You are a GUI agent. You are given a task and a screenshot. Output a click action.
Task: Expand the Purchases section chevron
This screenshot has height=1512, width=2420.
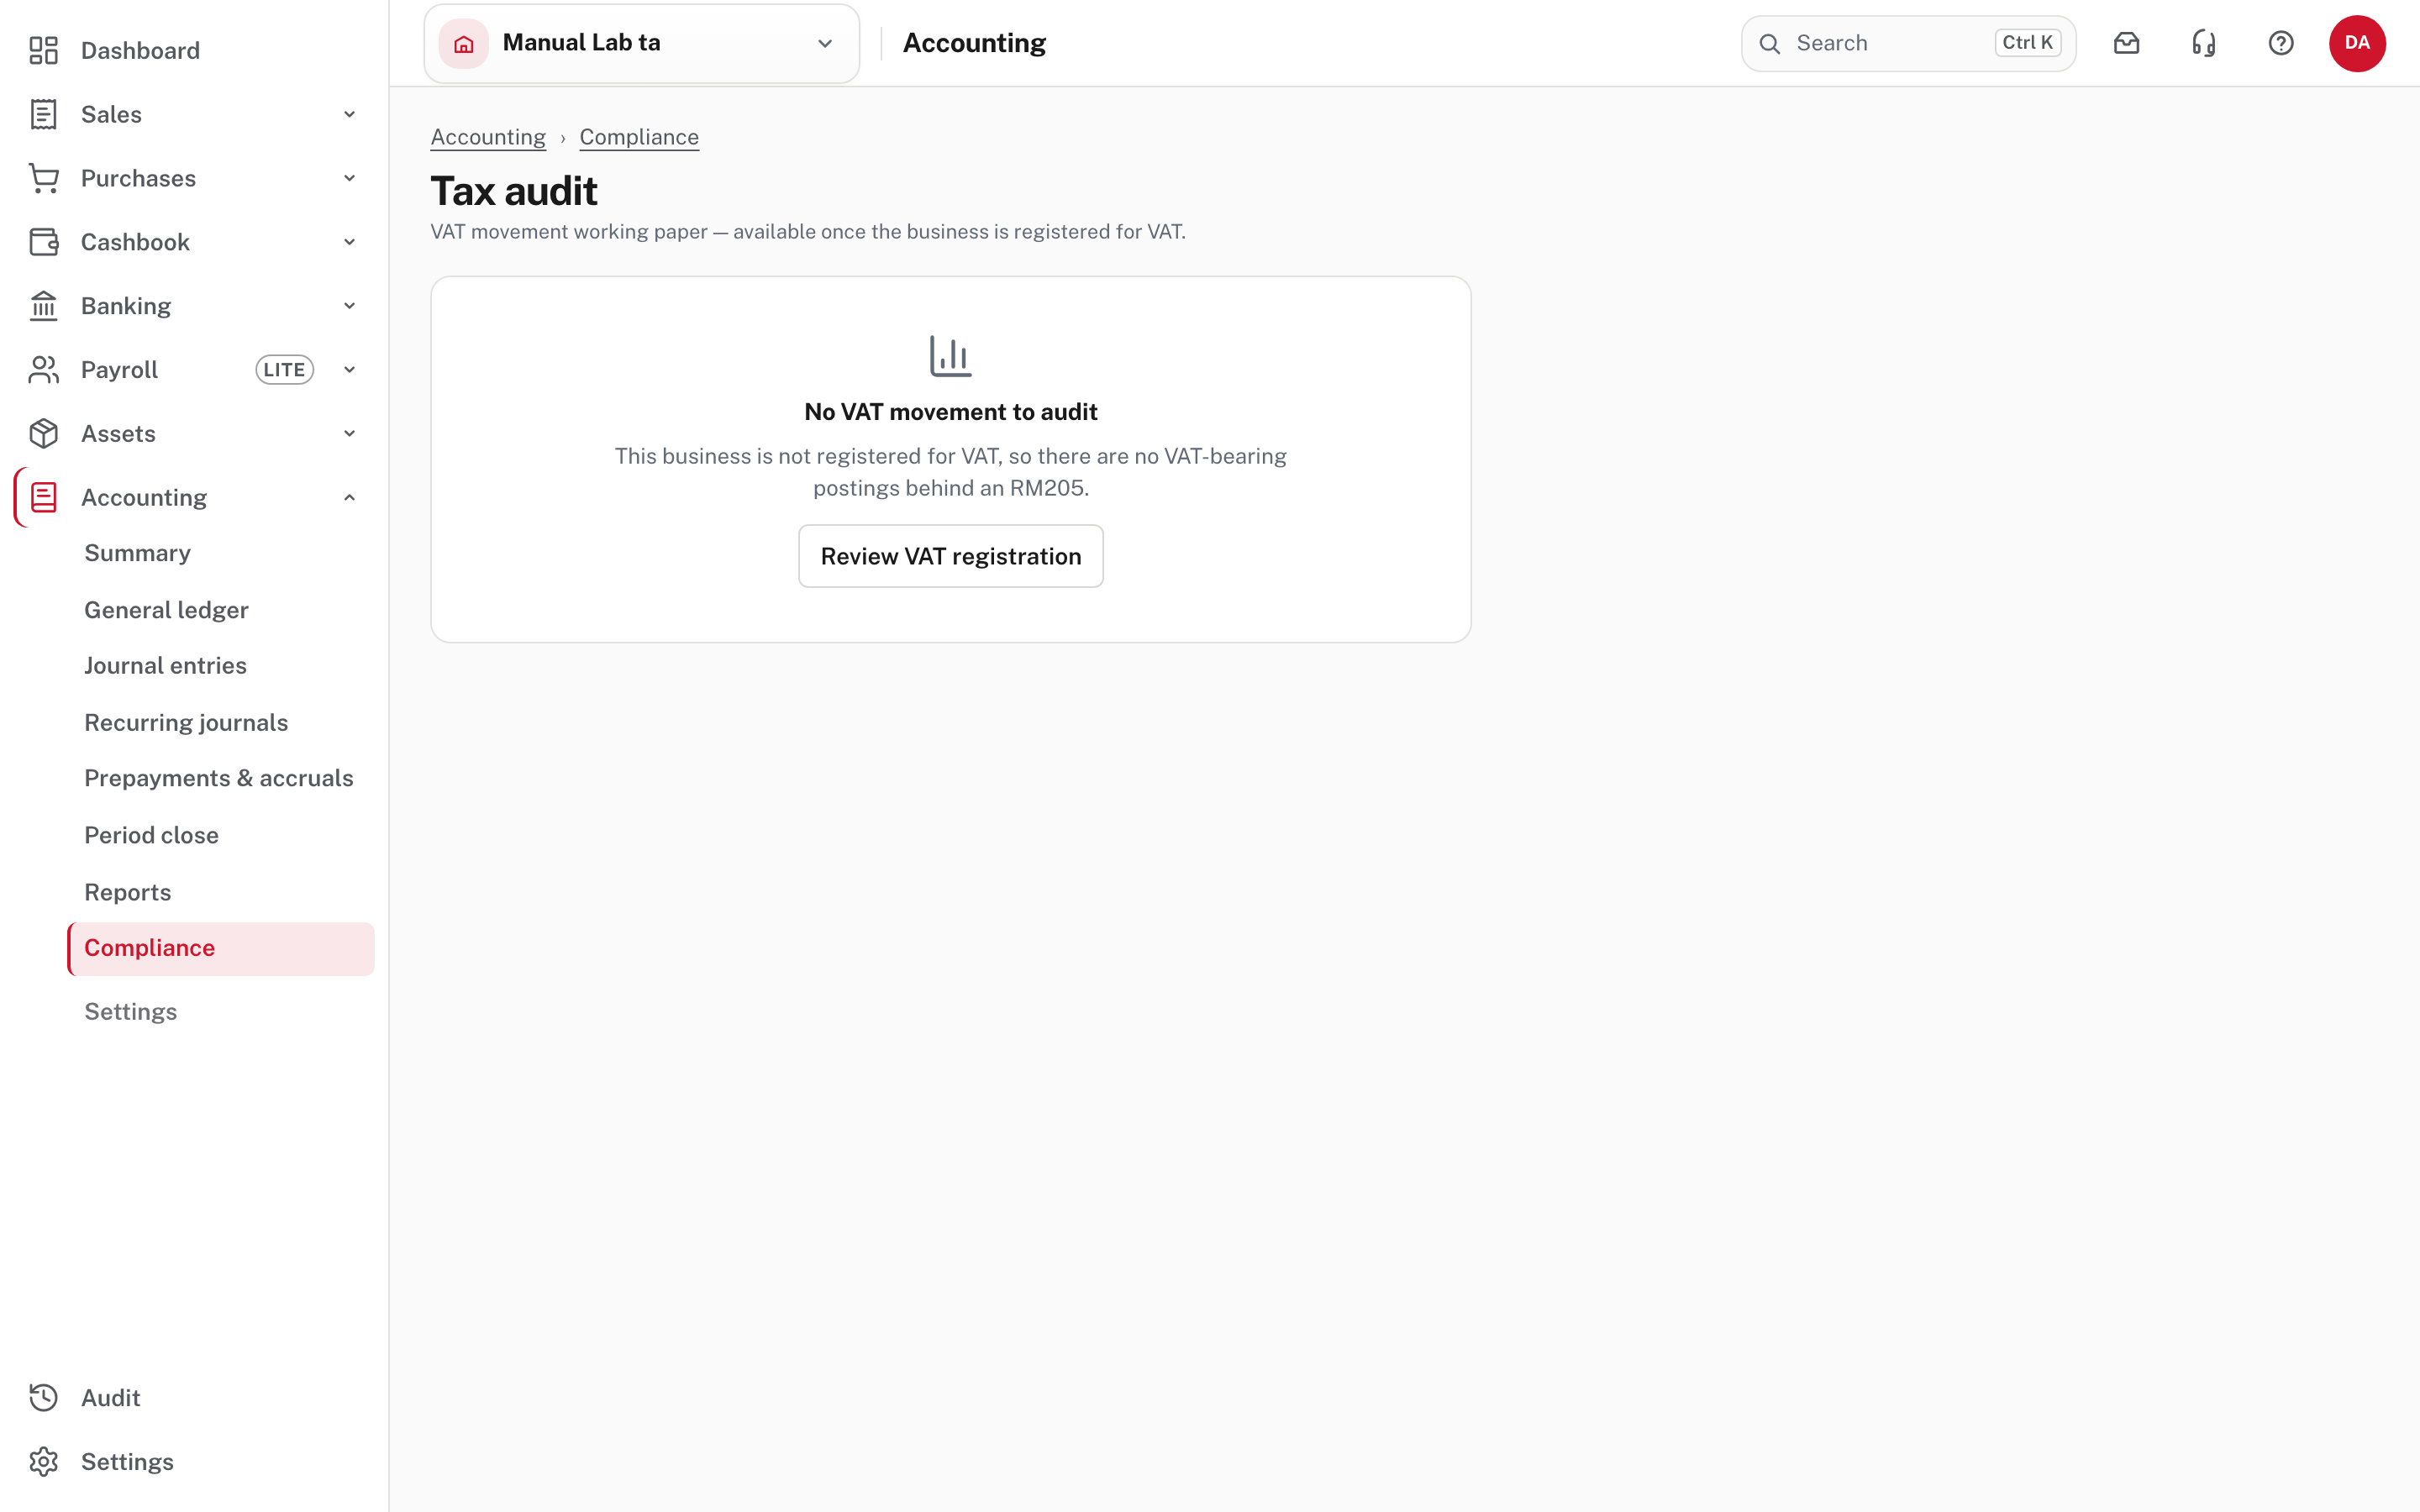[349, 178]
